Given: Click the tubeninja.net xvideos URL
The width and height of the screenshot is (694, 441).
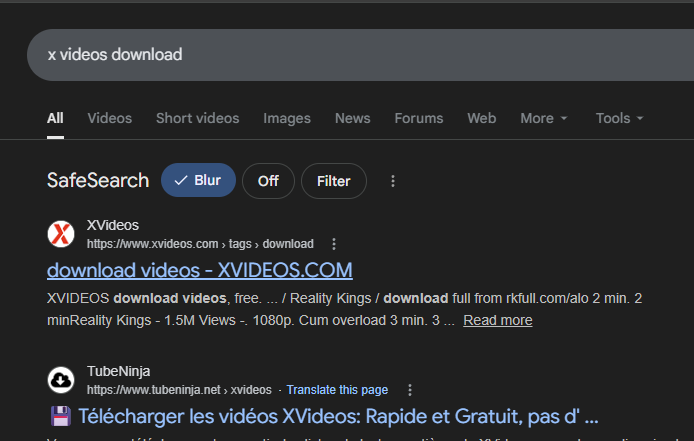Looking at the screenshot, I should point(179,390).
